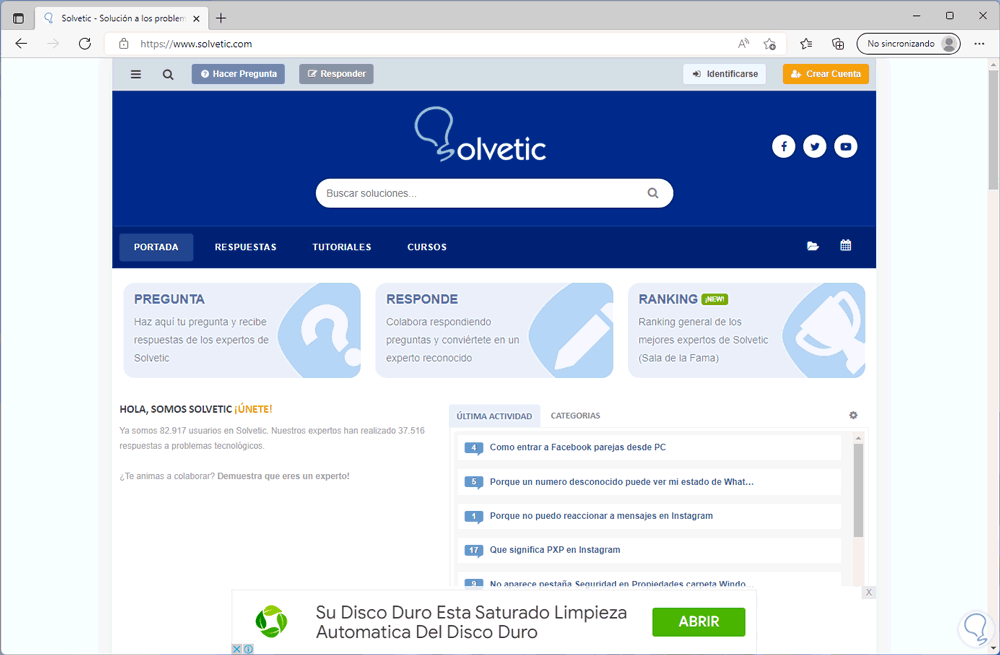1000x655 pixels.
Task: Go back to previous browser page
Action: [x=21, y=43]
